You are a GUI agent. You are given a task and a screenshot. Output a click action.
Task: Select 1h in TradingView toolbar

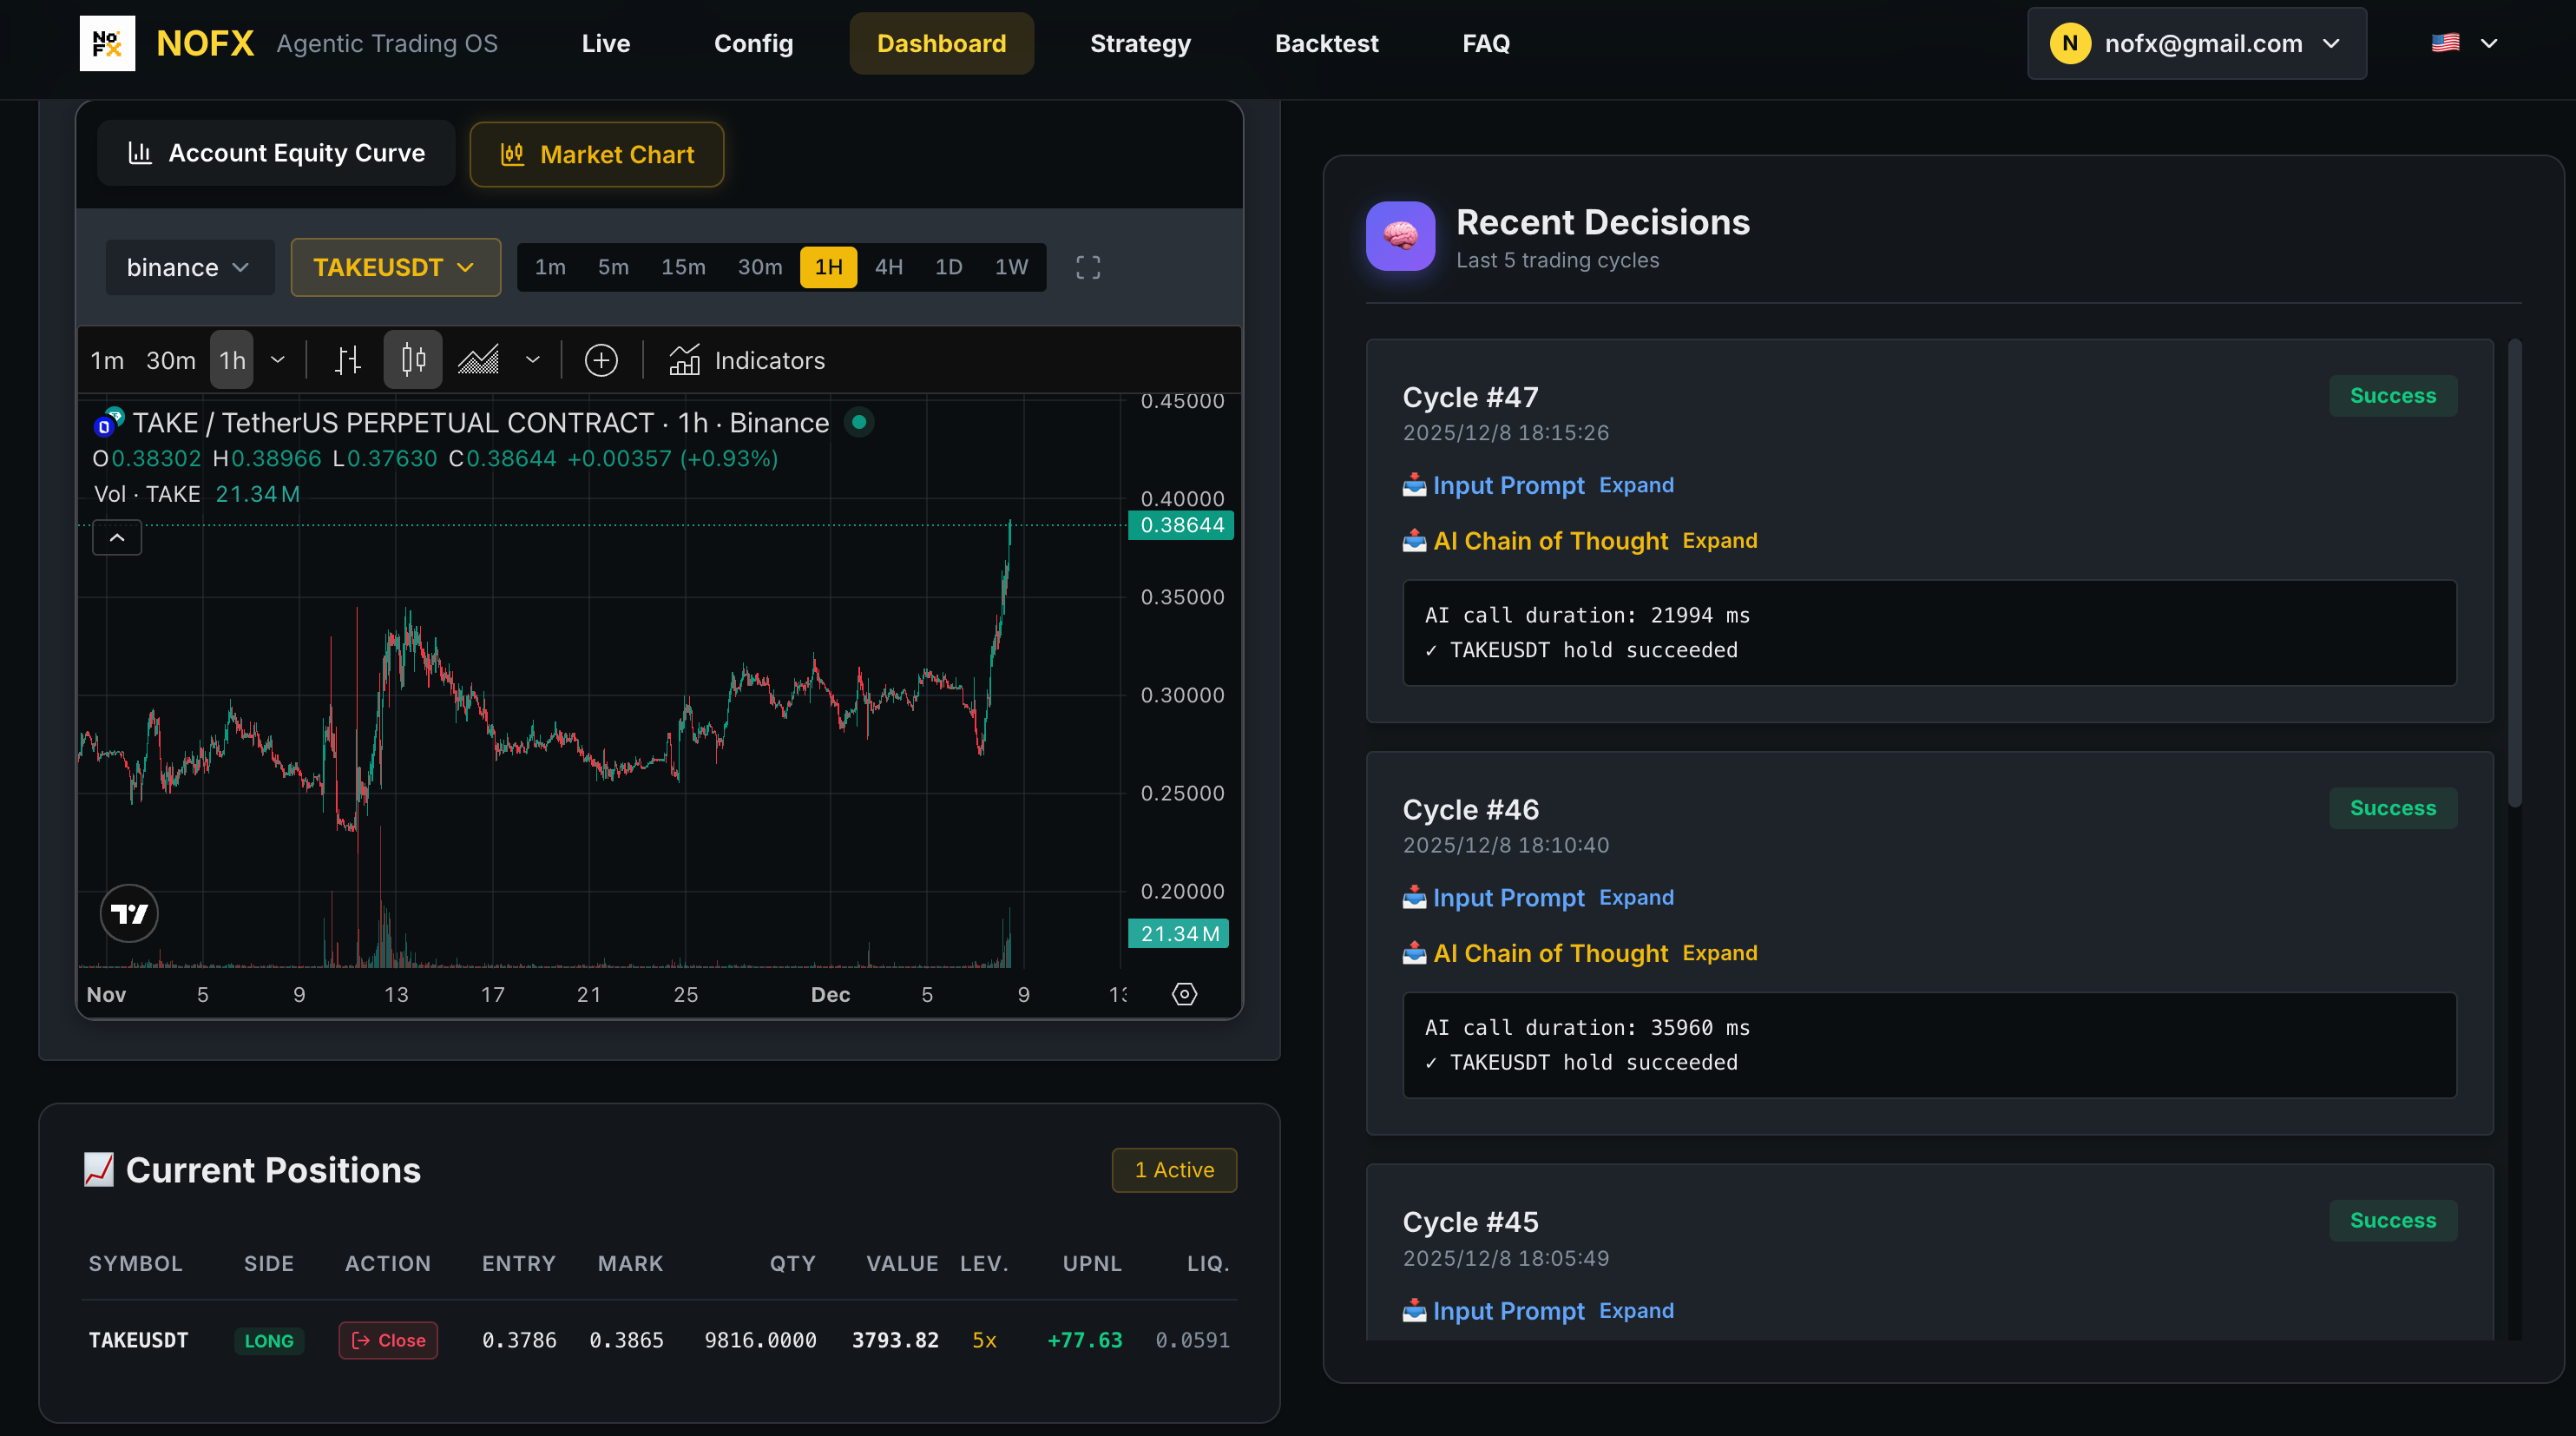pyautogui.click(x=232, y=360)
